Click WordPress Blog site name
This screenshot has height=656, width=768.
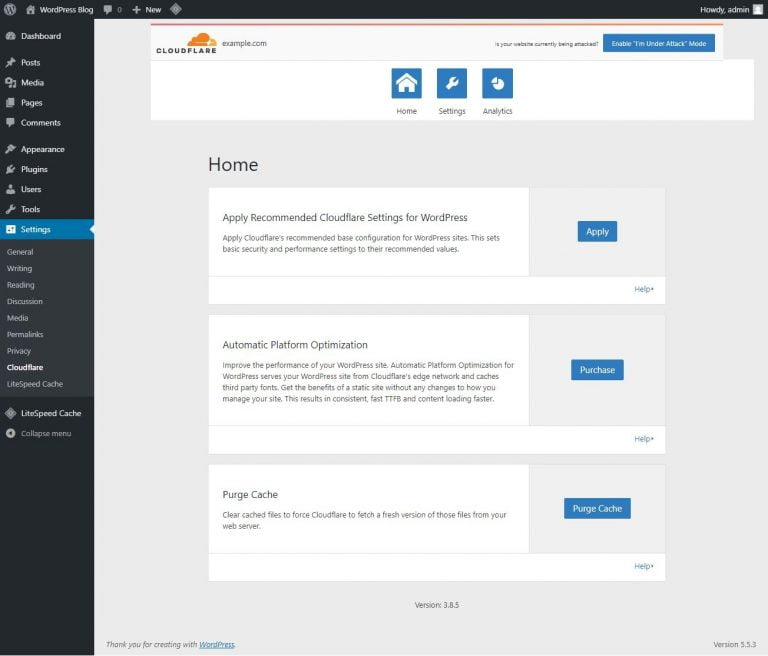pos(66,9)
